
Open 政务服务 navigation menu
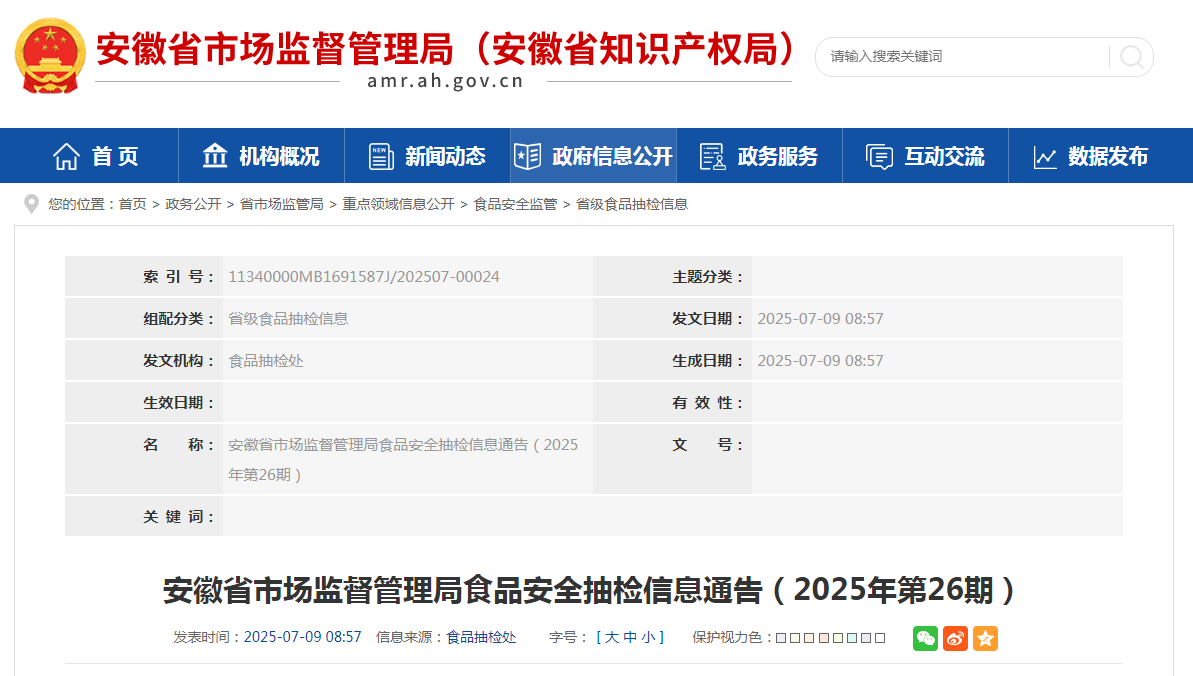tap(759, 156)
